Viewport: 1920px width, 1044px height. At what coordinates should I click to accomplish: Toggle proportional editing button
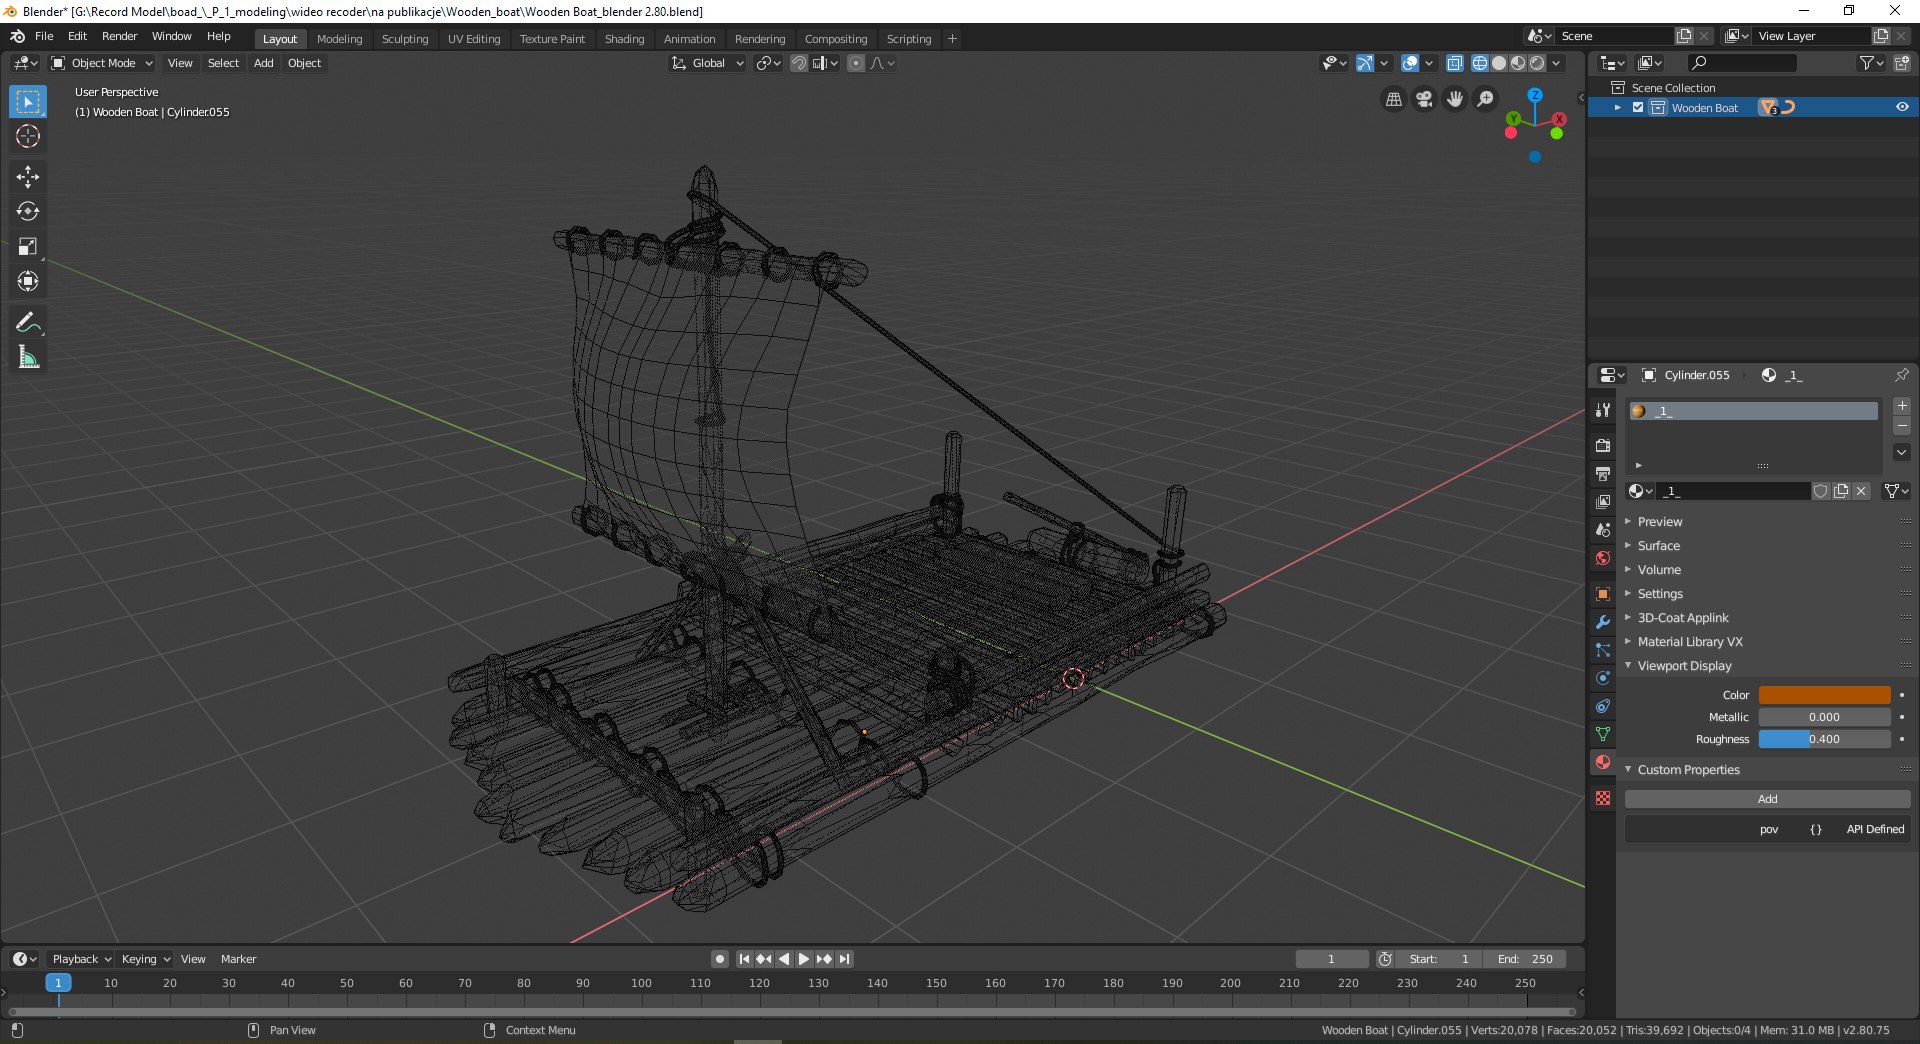point(856,63)
